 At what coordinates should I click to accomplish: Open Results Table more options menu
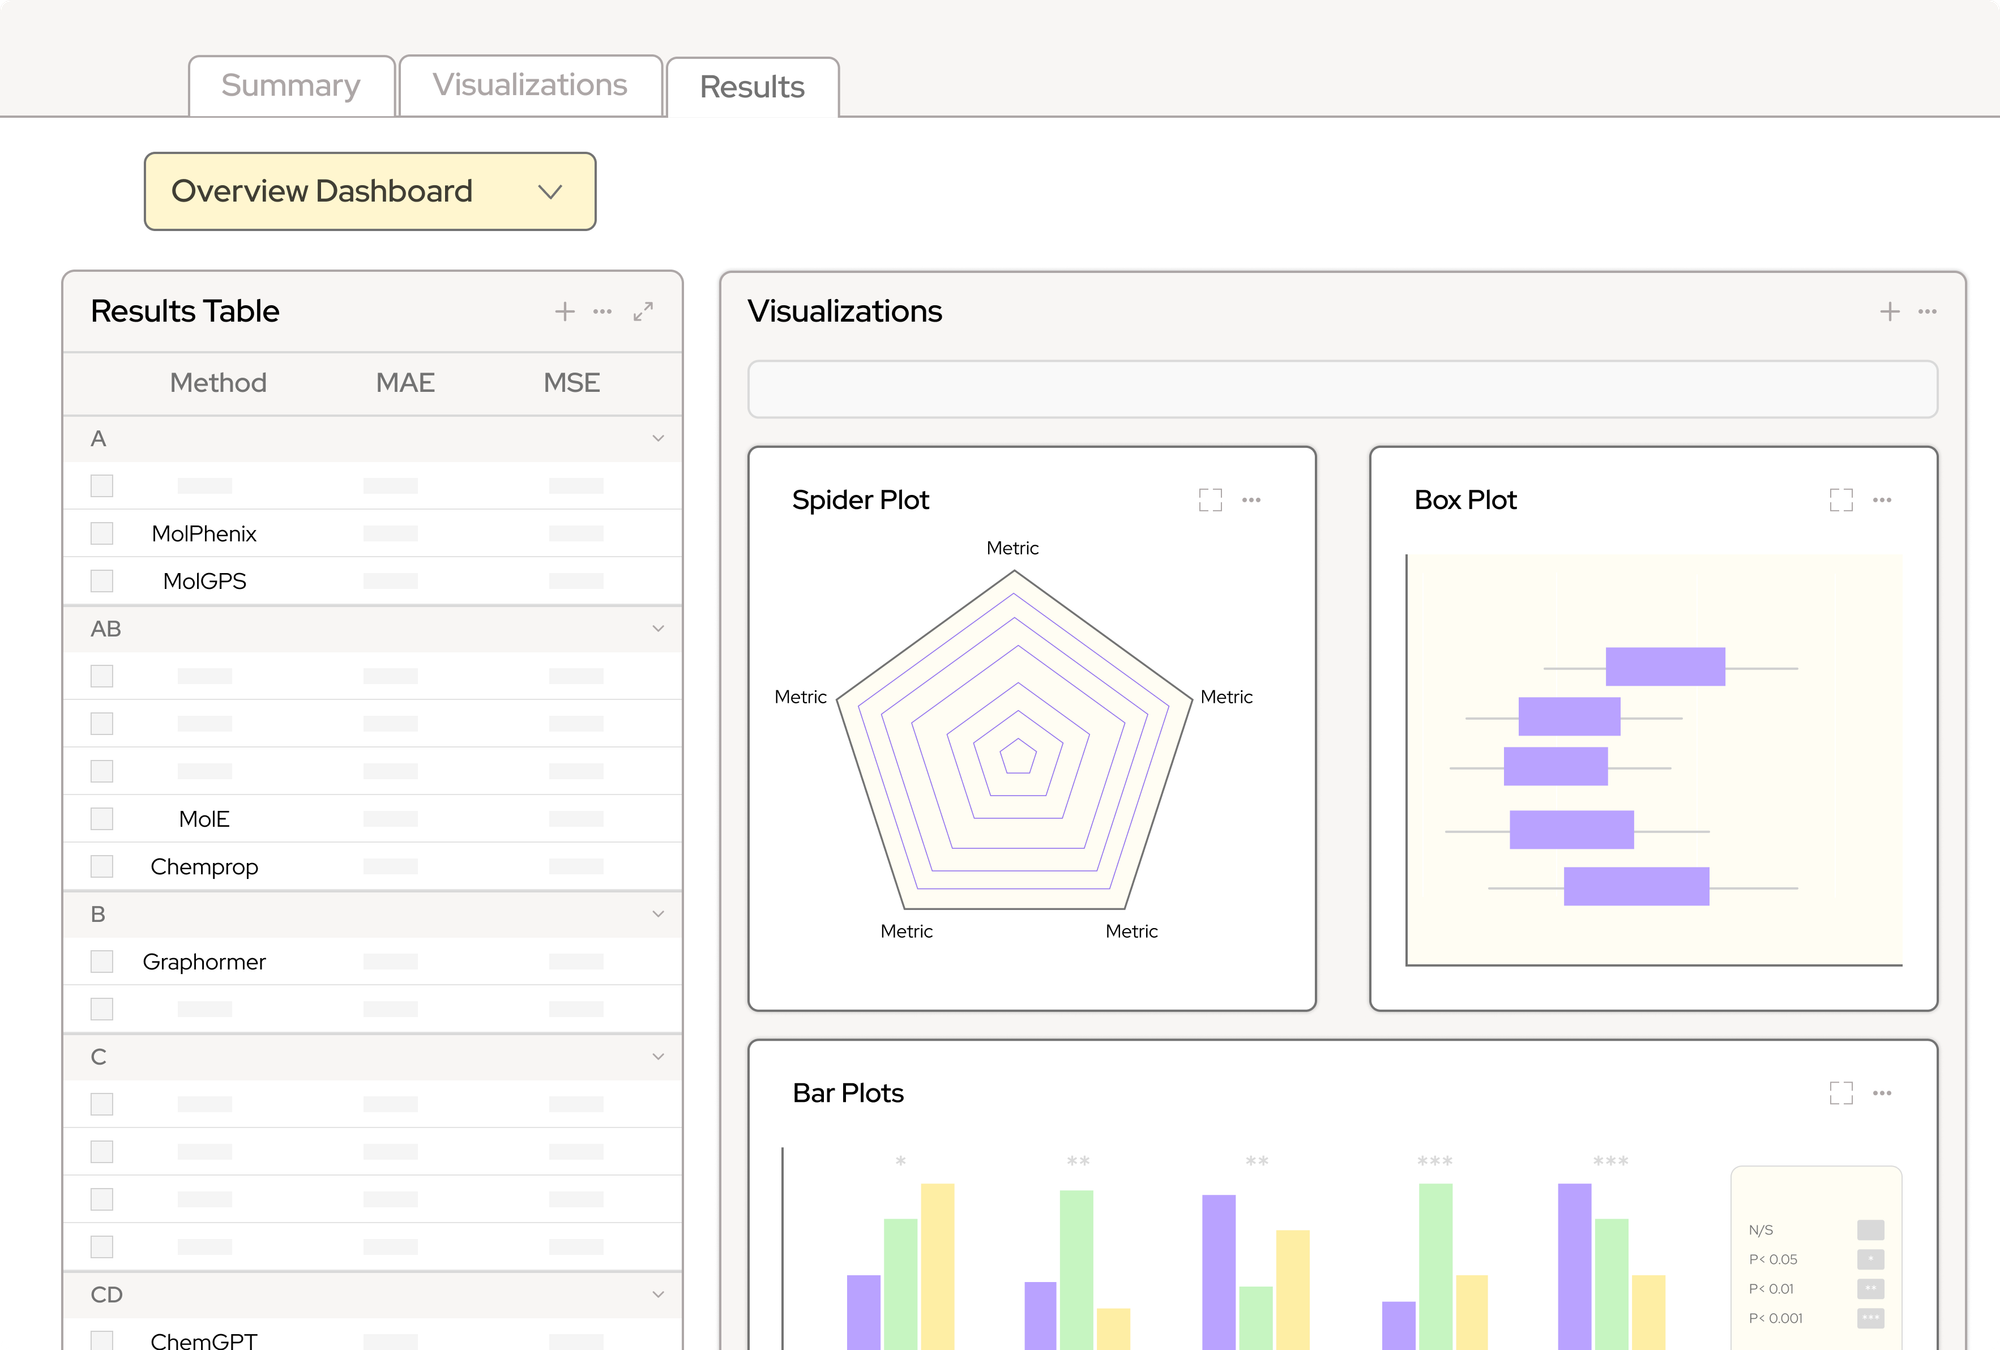tap(602, 312)
